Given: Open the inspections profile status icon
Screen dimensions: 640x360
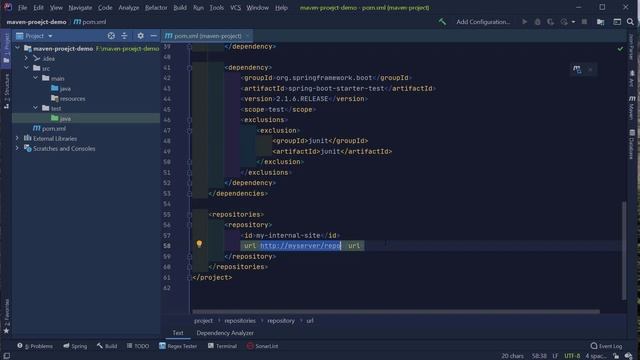Looking at the screenshot, I should click(x=629, y=356).
